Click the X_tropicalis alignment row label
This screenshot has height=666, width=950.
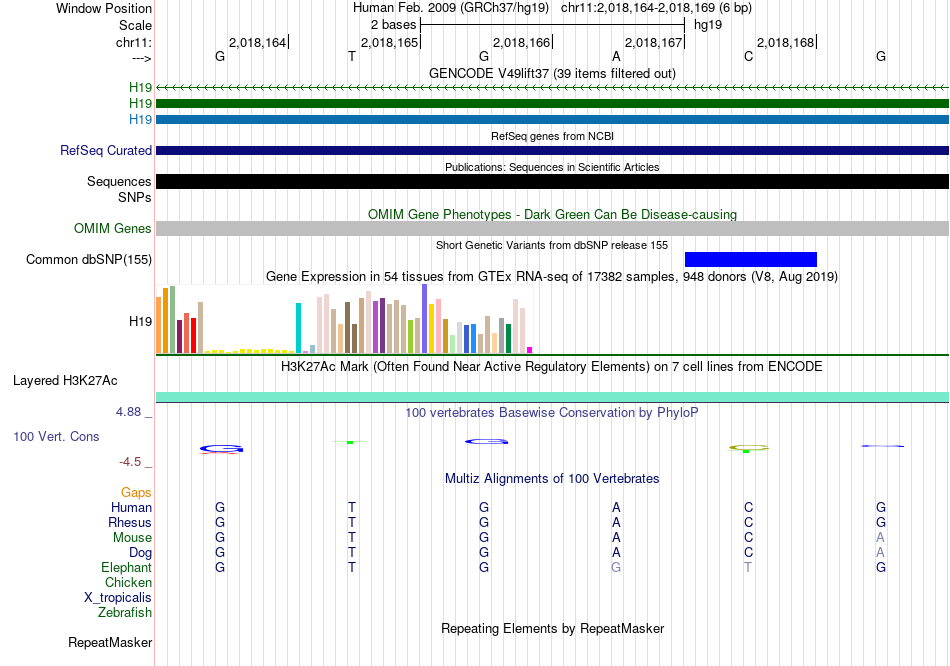pyautogui.click(x=118, y=598)
